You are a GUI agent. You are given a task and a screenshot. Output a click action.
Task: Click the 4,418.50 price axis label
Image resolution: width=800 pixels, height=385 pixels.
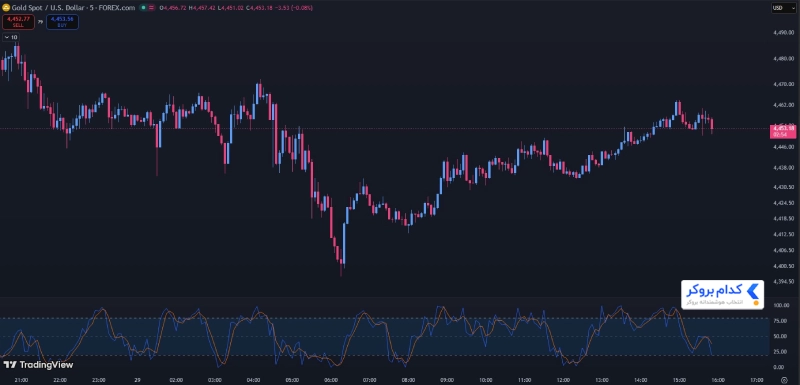click(783, 218)
